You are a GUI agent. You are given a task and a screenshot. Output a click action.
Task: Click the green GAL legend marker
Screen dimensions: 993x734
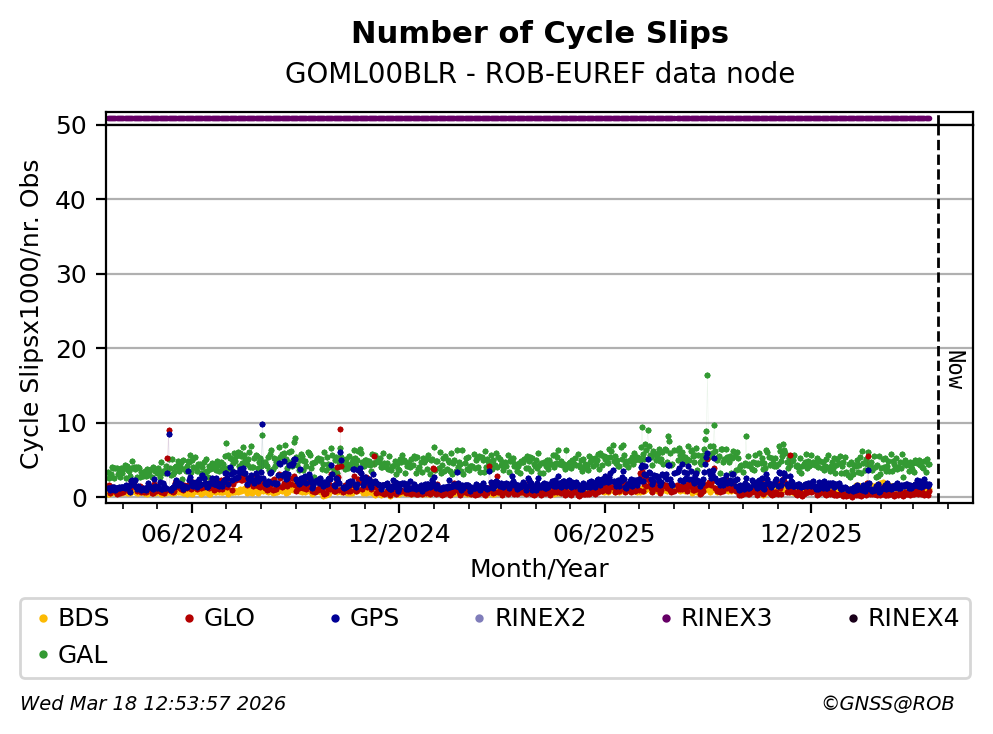43,656
